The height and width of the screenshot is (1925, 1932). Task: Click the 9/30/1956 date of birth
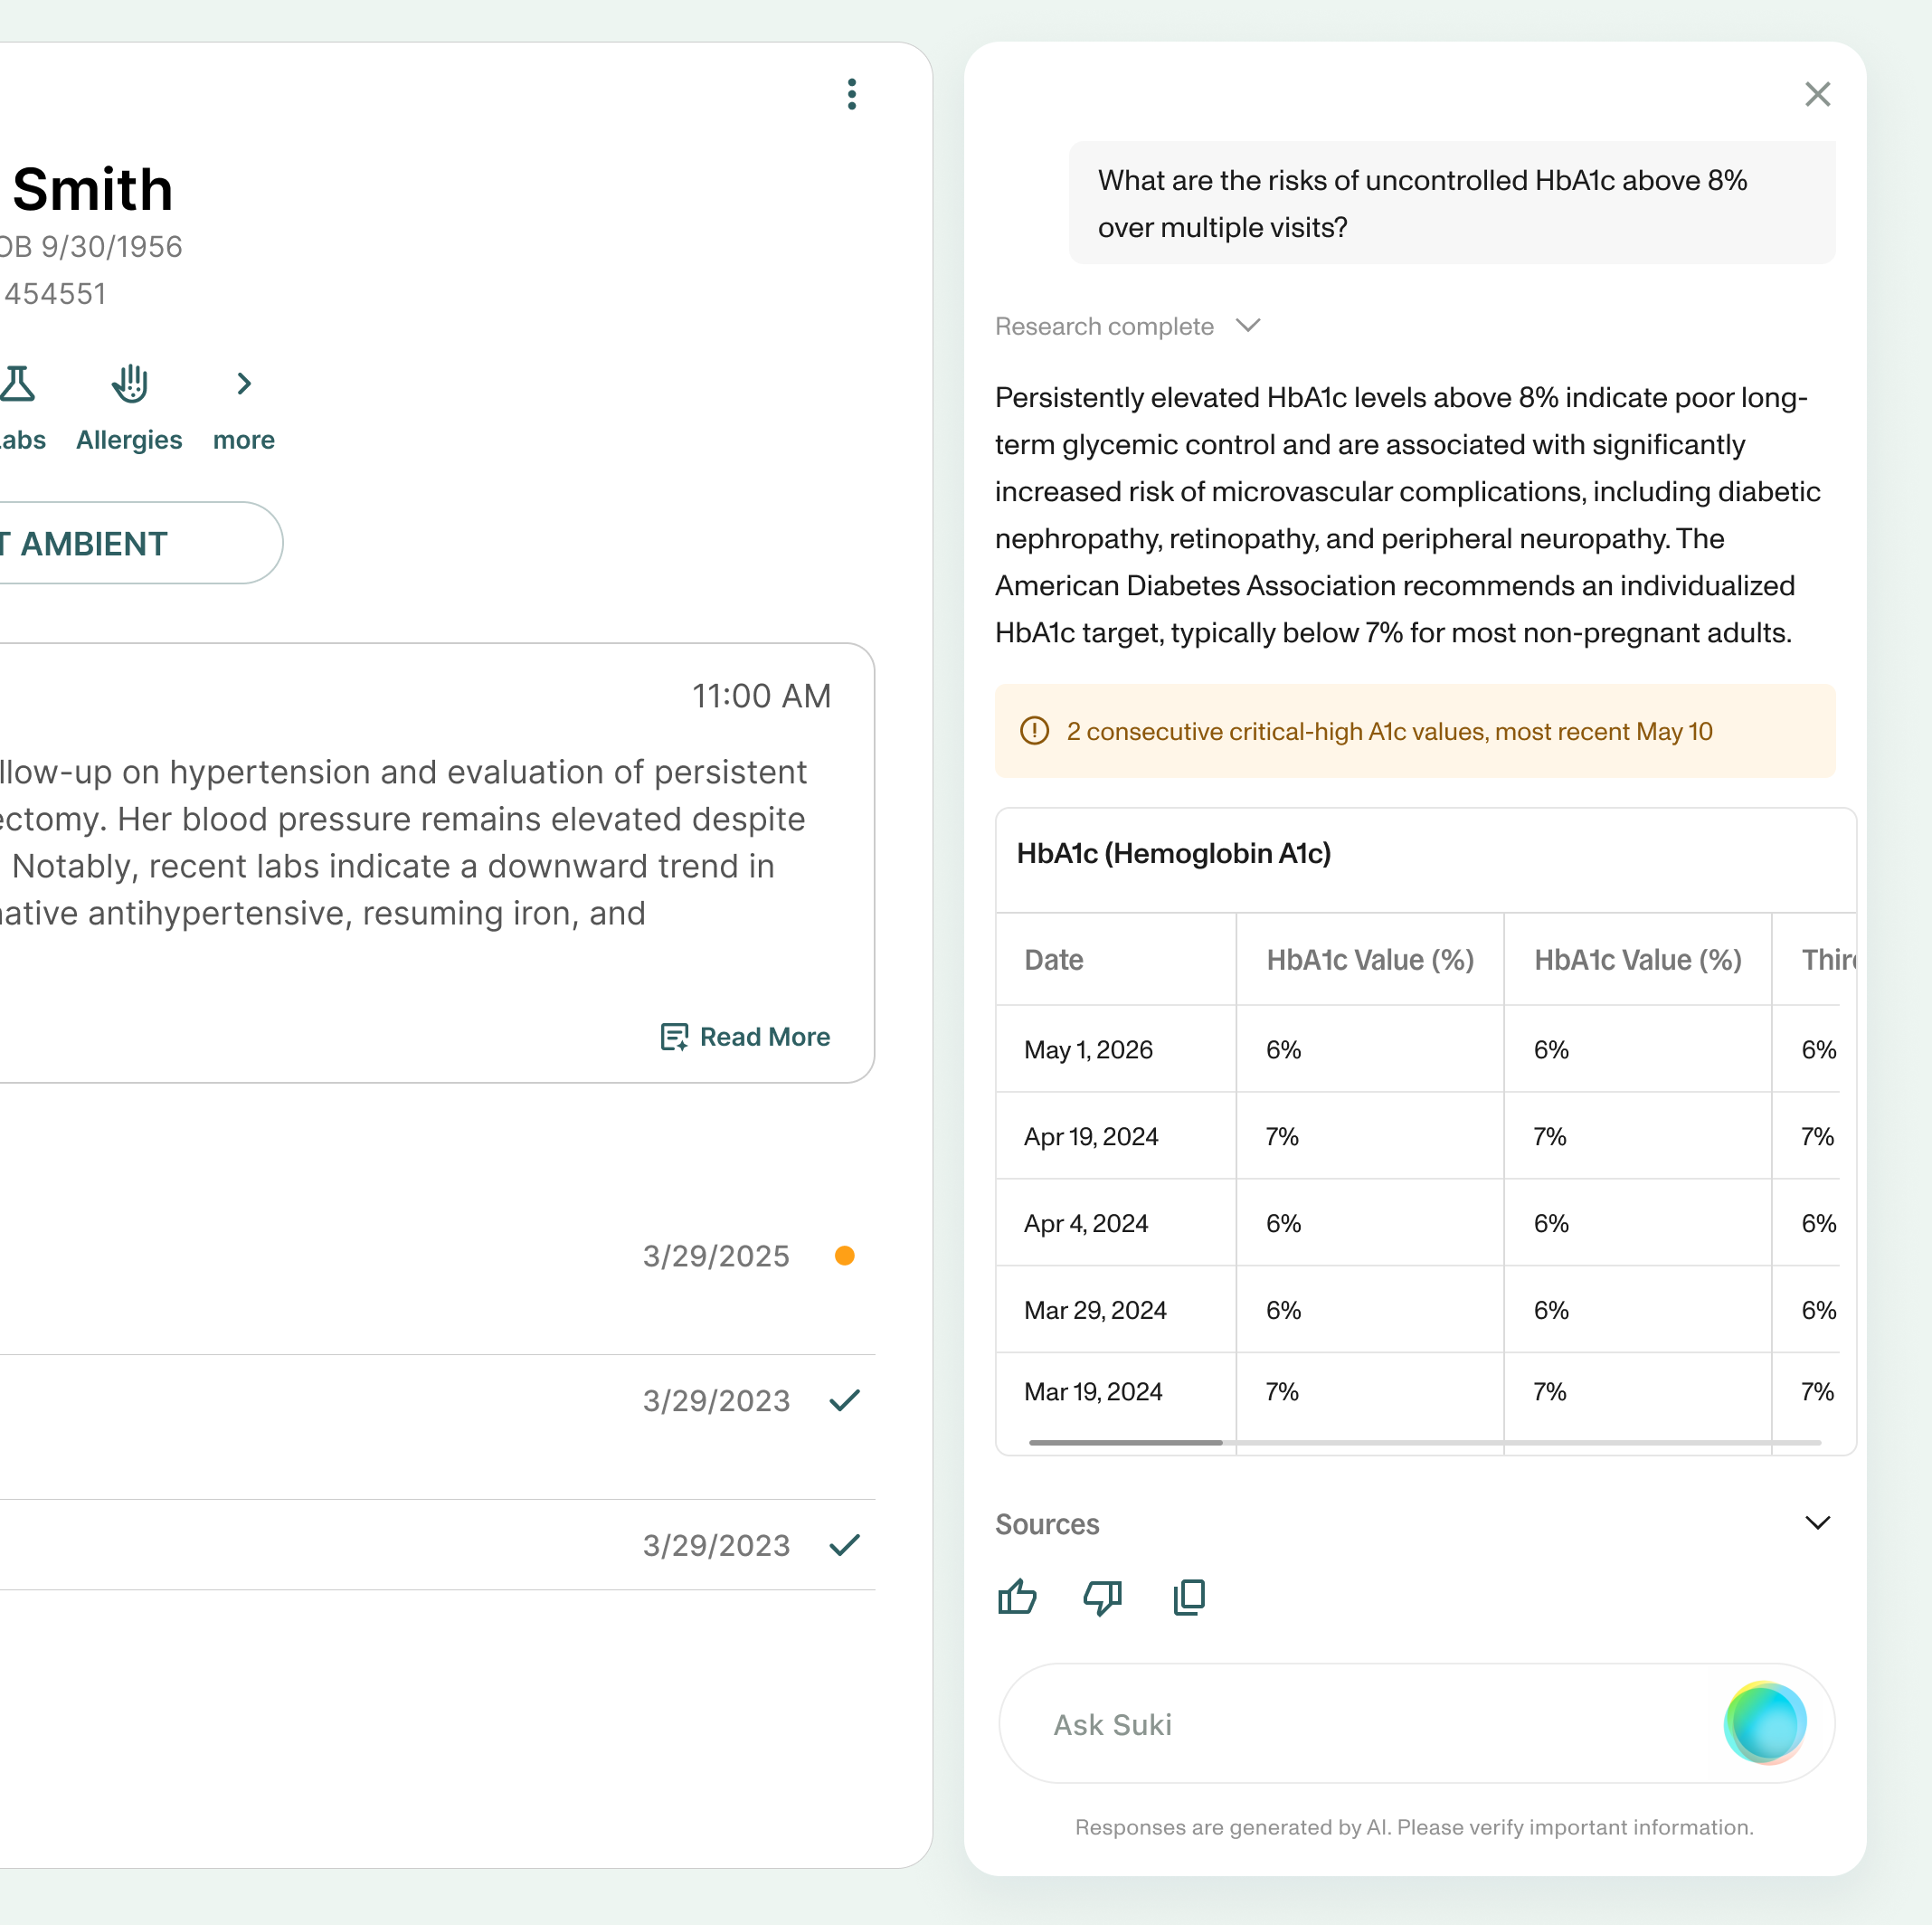111,247
